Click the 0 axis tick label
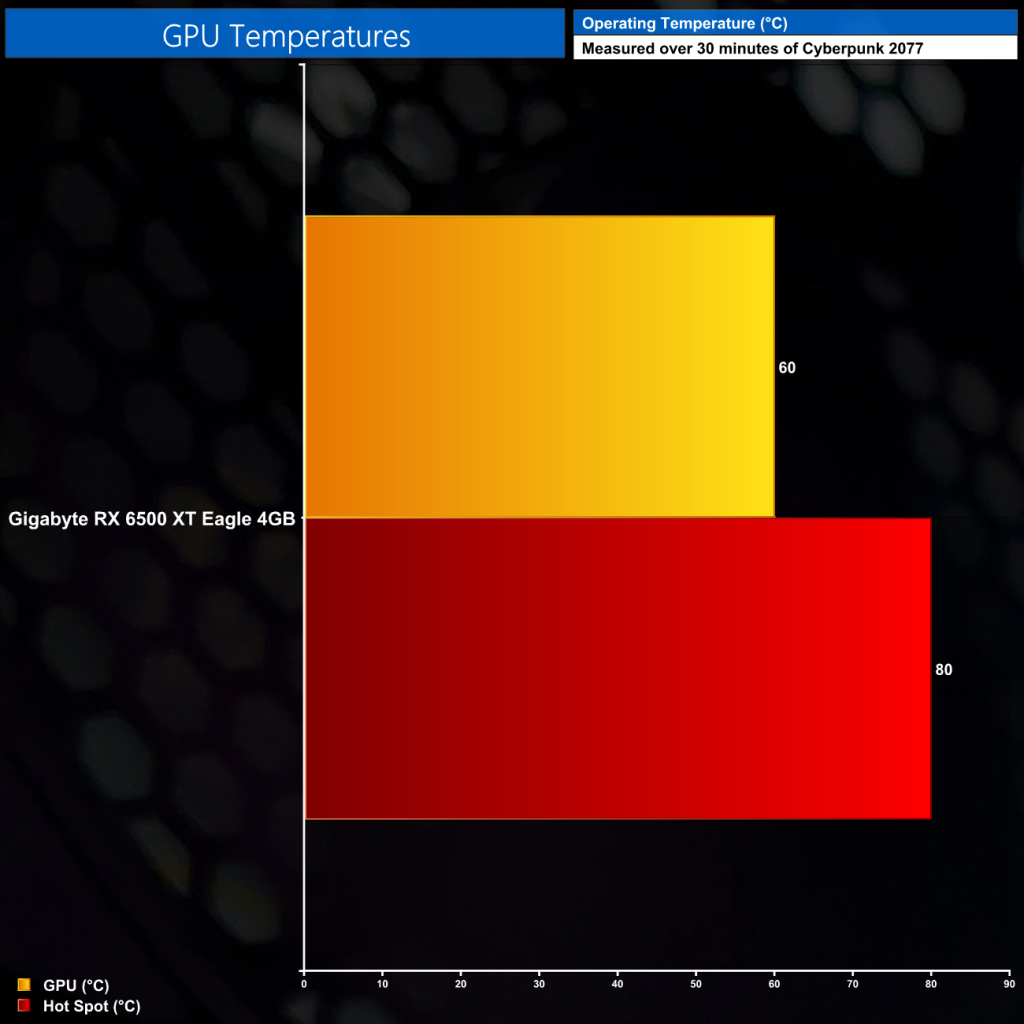This screenshot has height=1024, width=1024. [304, 984]
